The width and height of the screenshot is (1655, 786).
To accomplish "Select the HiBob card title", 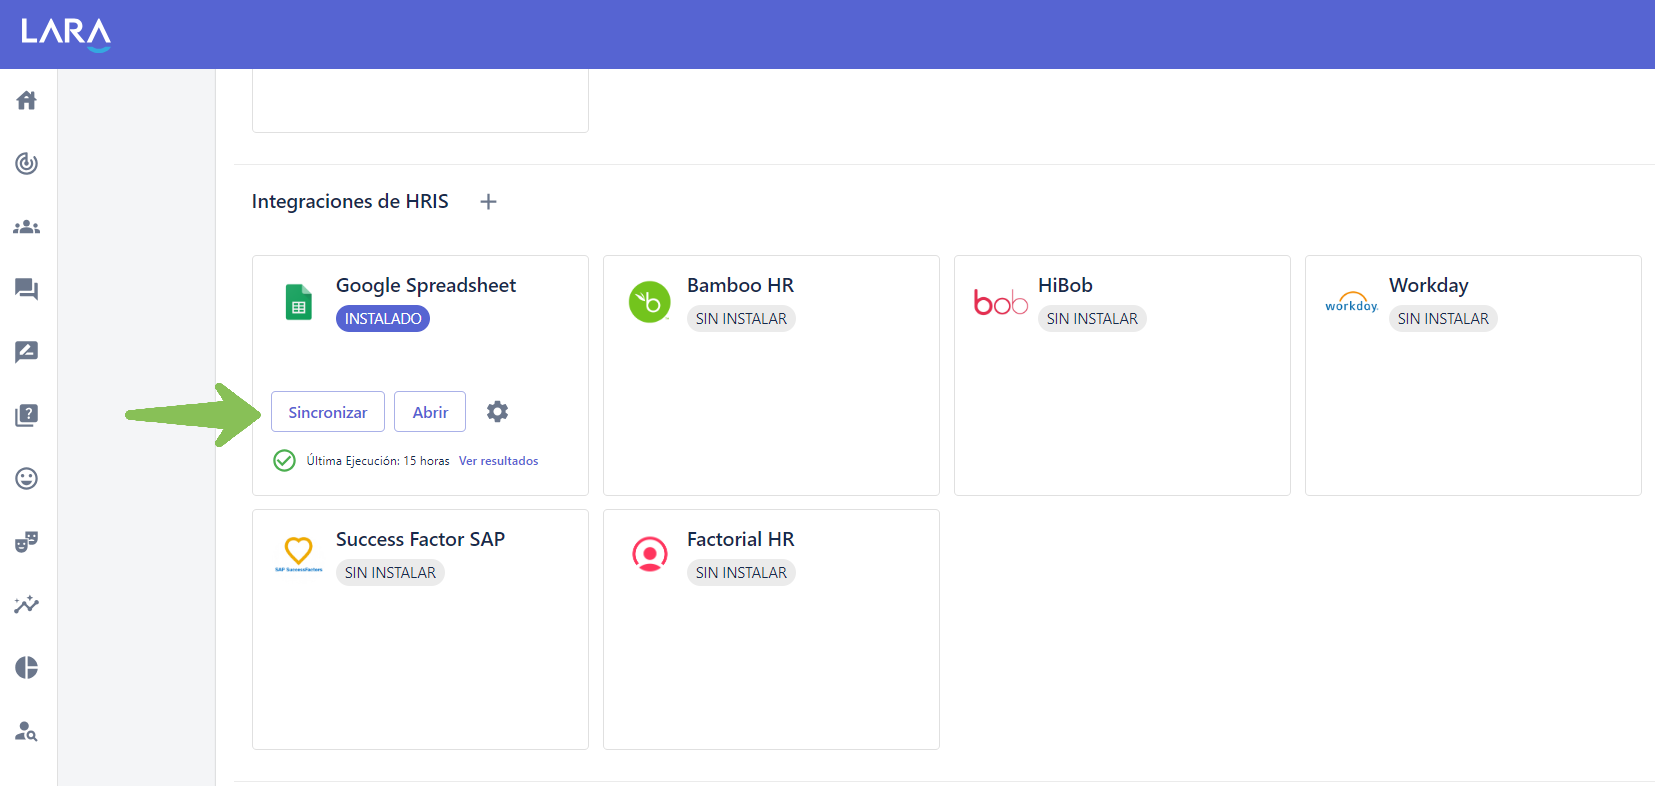I will click(x=1065, y=285).
